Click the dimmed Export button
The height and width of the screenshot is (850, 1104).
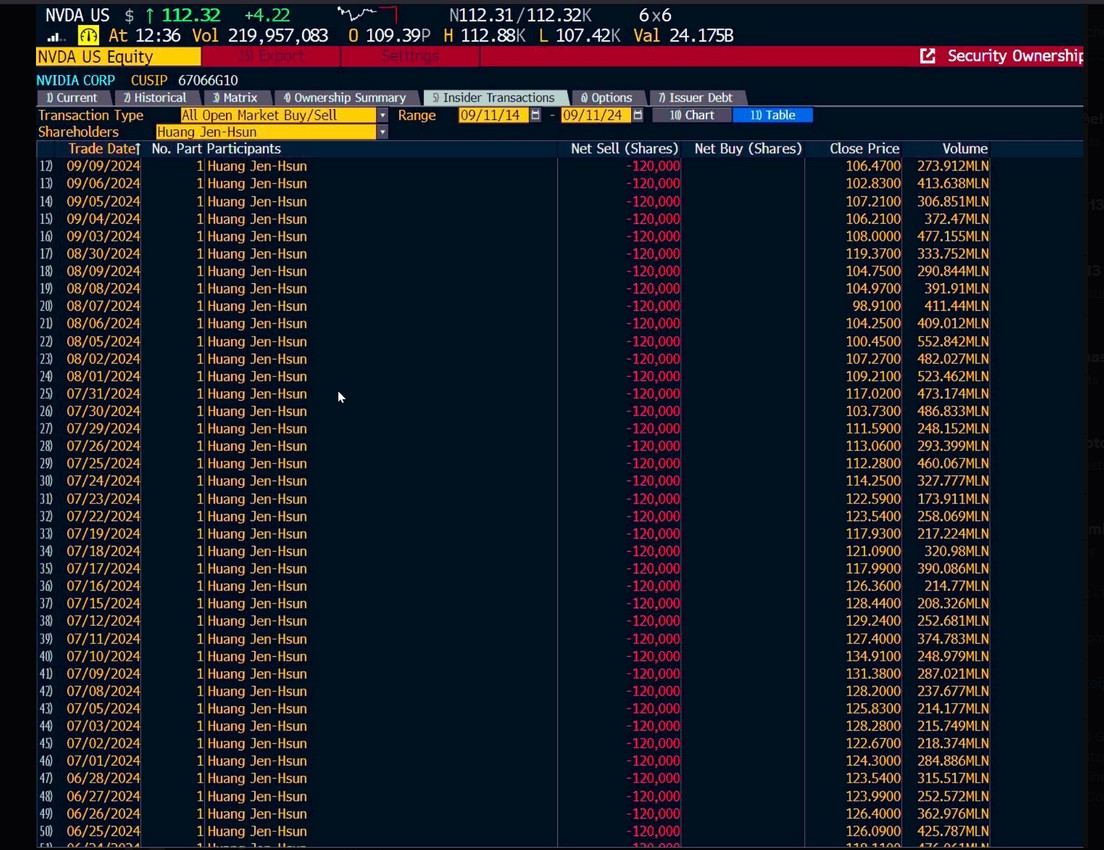click(271, 56)
